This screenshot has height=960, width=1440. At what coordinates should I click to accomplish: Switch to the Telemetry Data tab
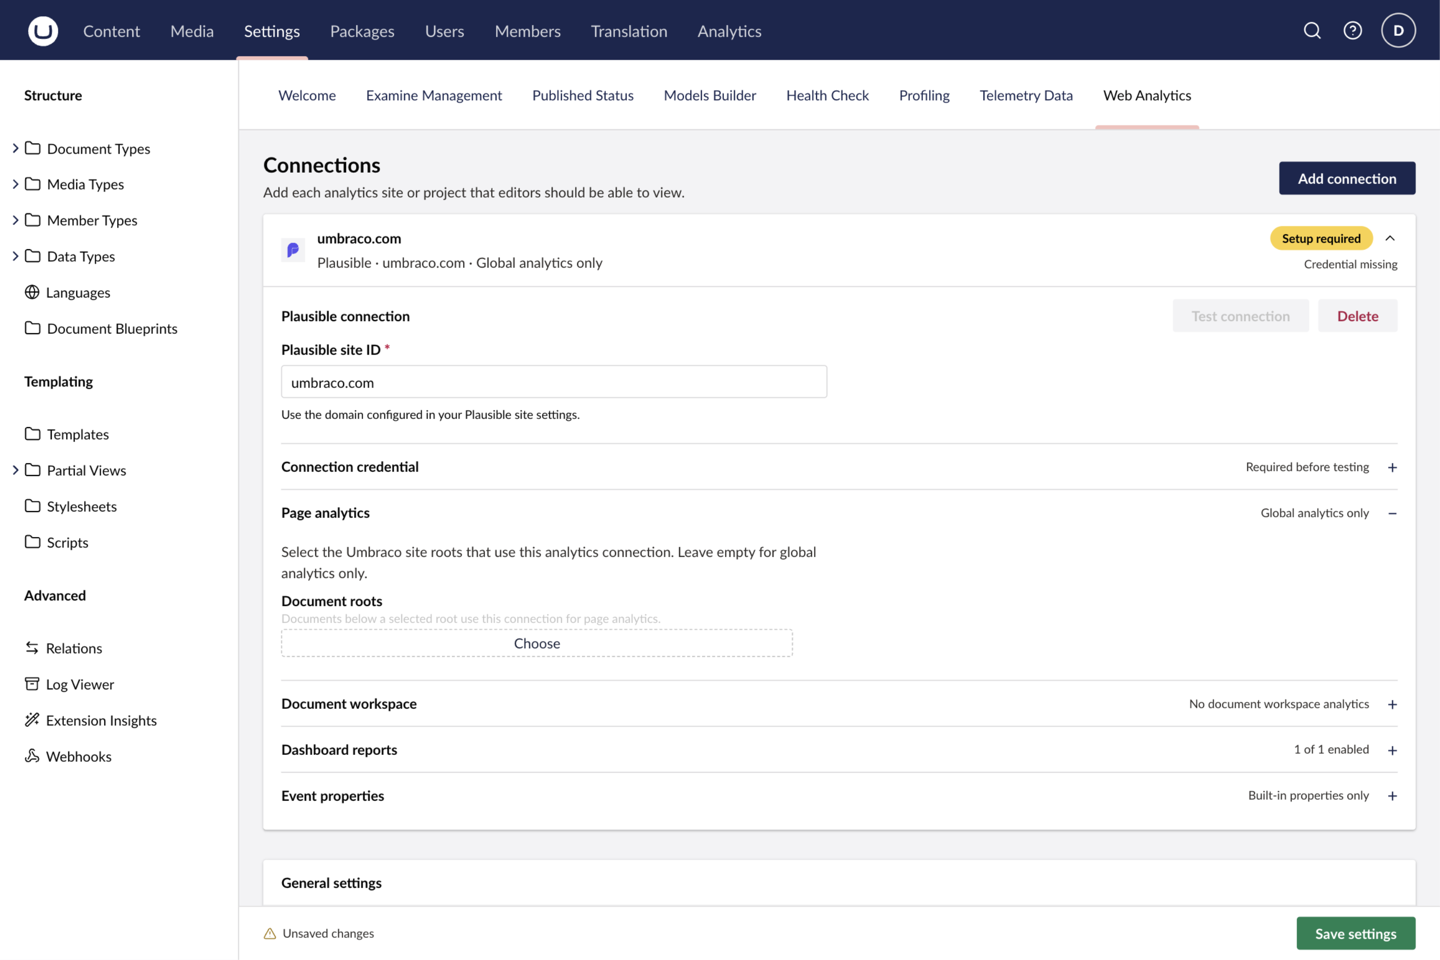(1026, 95)
